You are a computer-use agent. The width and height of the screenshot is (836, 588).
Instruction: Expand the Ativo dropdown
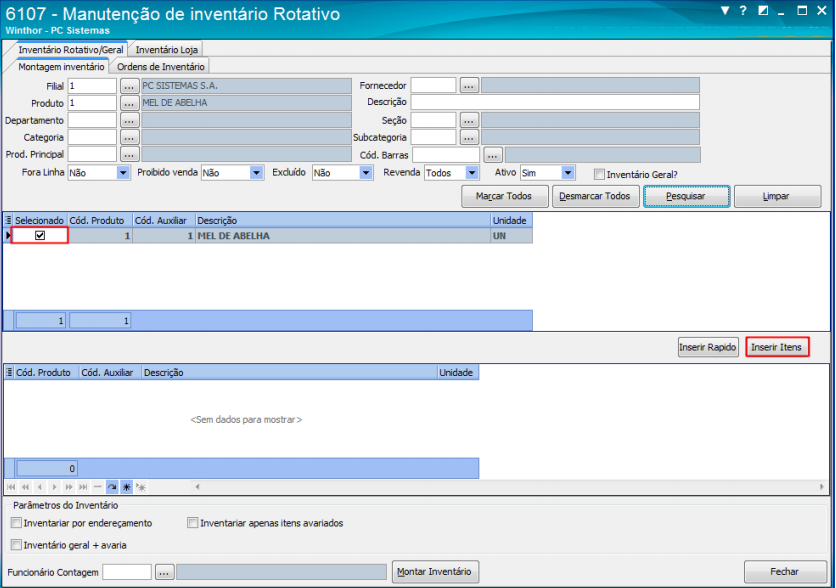568,173
